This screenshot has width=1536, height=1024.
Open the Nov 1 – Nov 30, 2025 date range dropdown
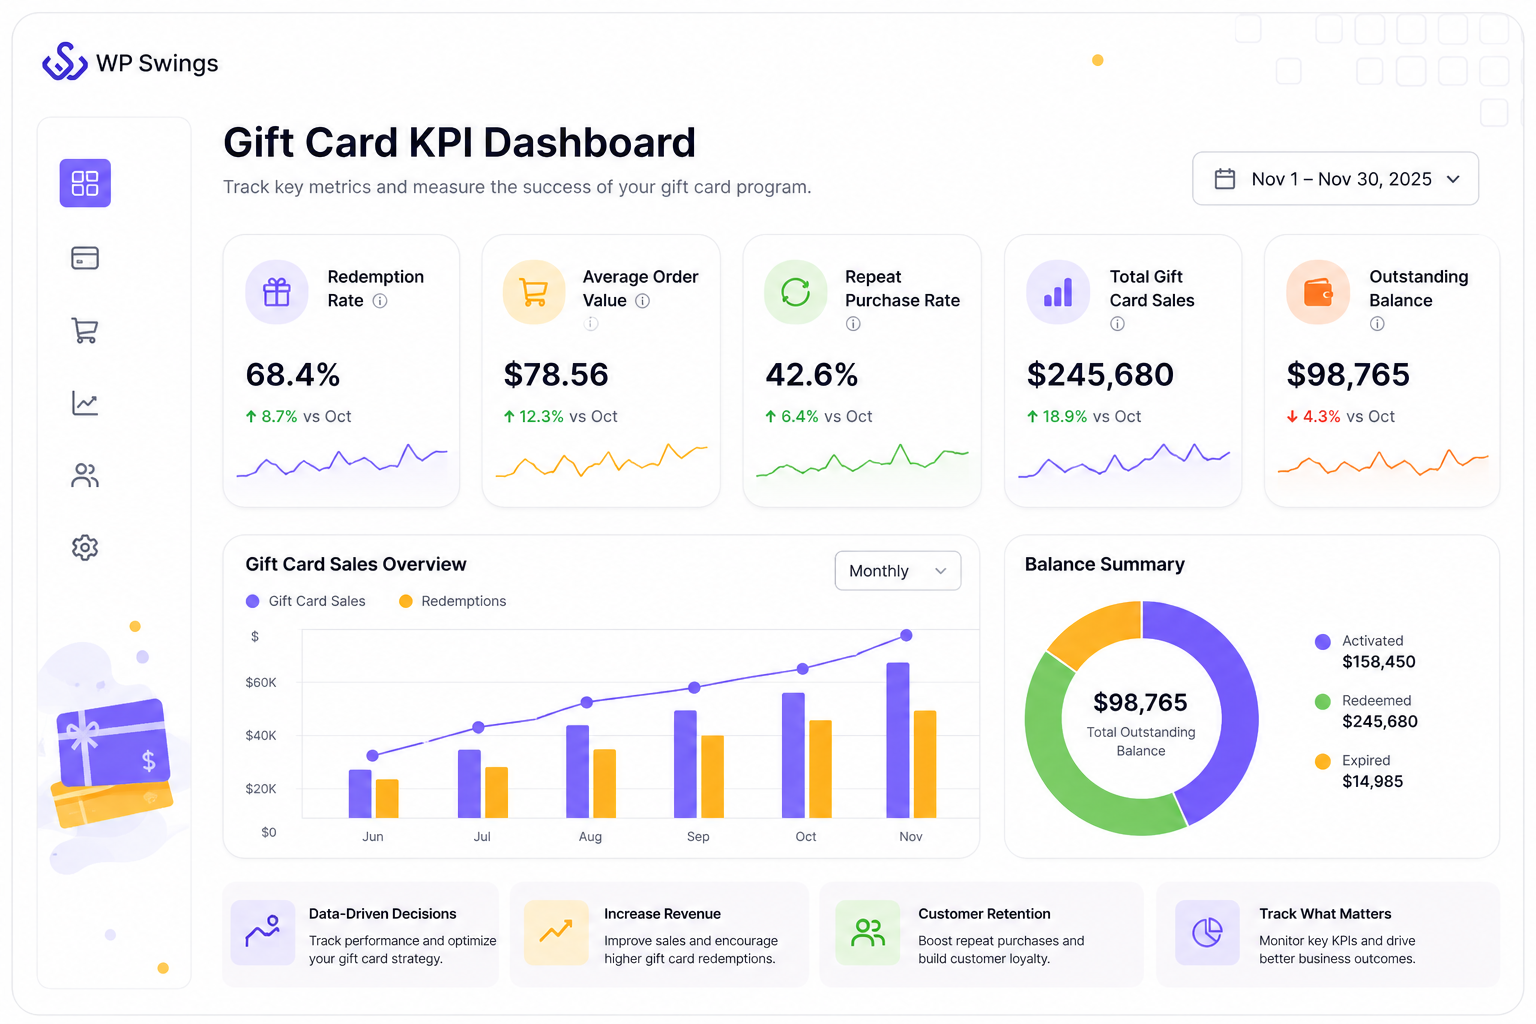point(1335,179)
